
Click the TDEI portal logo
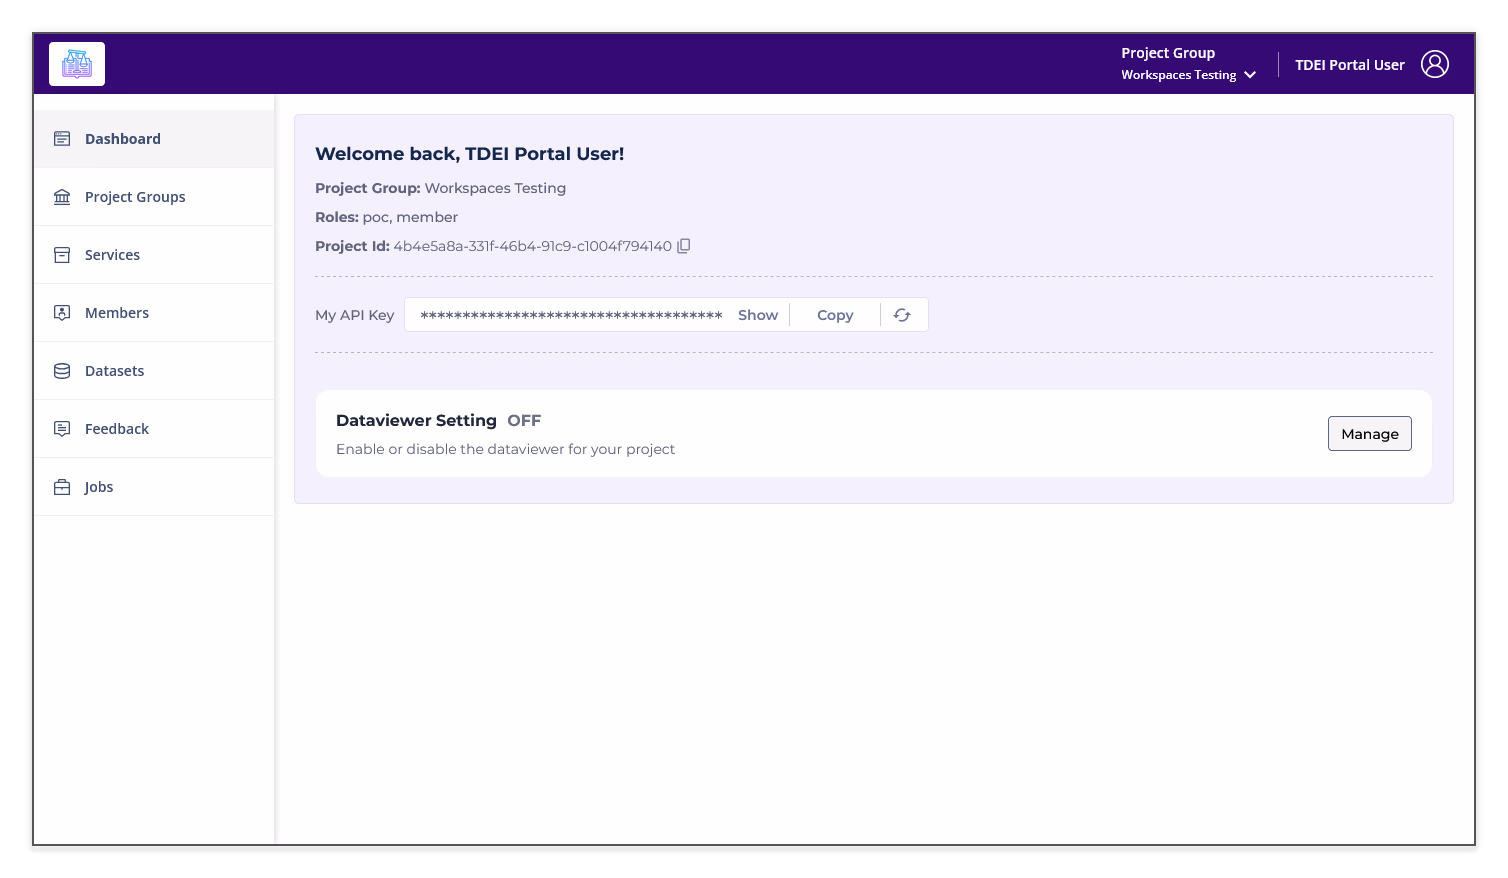tap(77, 64)
